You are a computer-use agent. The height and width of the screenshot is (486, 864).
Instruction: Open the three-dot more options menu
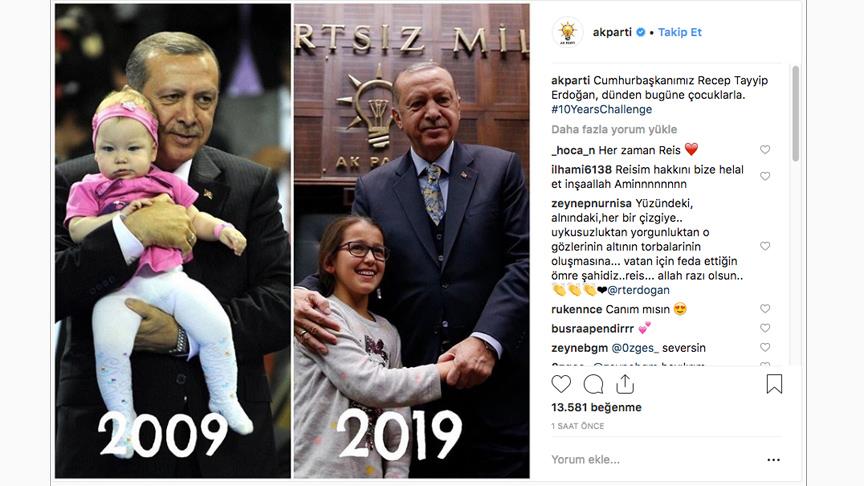pos(774,460)
